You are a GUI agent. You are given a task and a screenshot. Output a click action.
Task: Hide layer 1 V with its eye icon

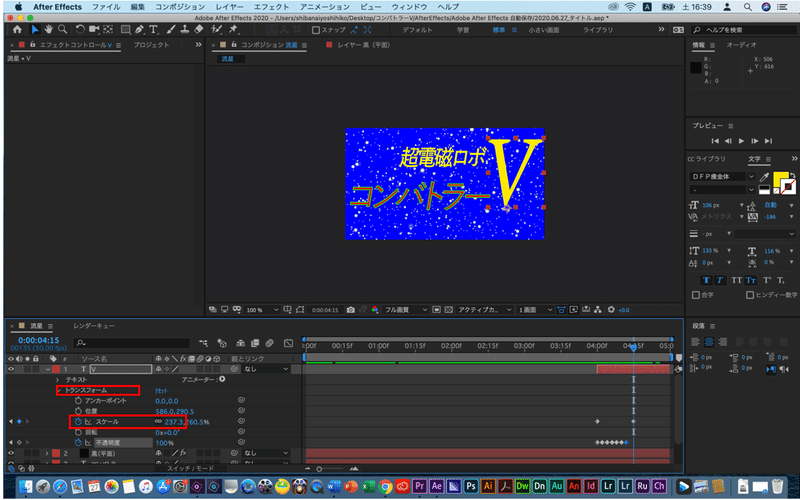coord(11,369)
